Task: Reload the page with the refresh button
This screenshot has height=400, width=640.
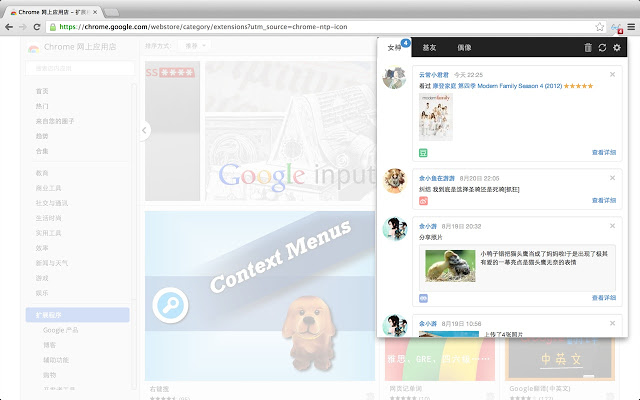Action: tap(37, 27)
